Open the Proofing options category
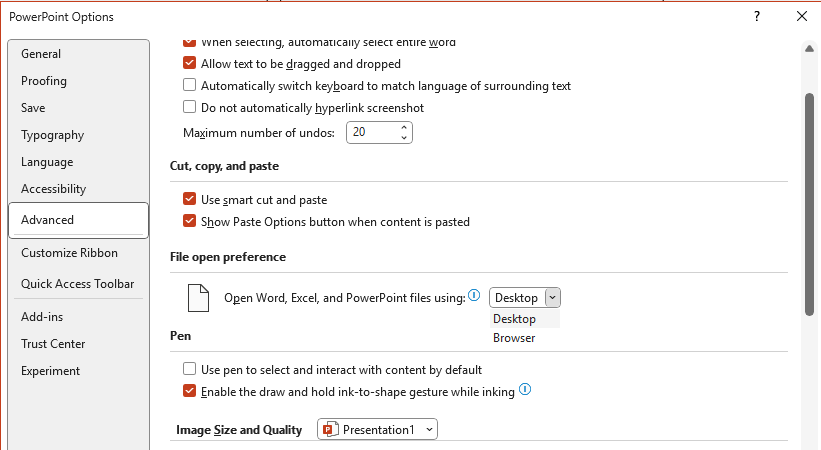The image size is (821, 450). coord(79,81)
